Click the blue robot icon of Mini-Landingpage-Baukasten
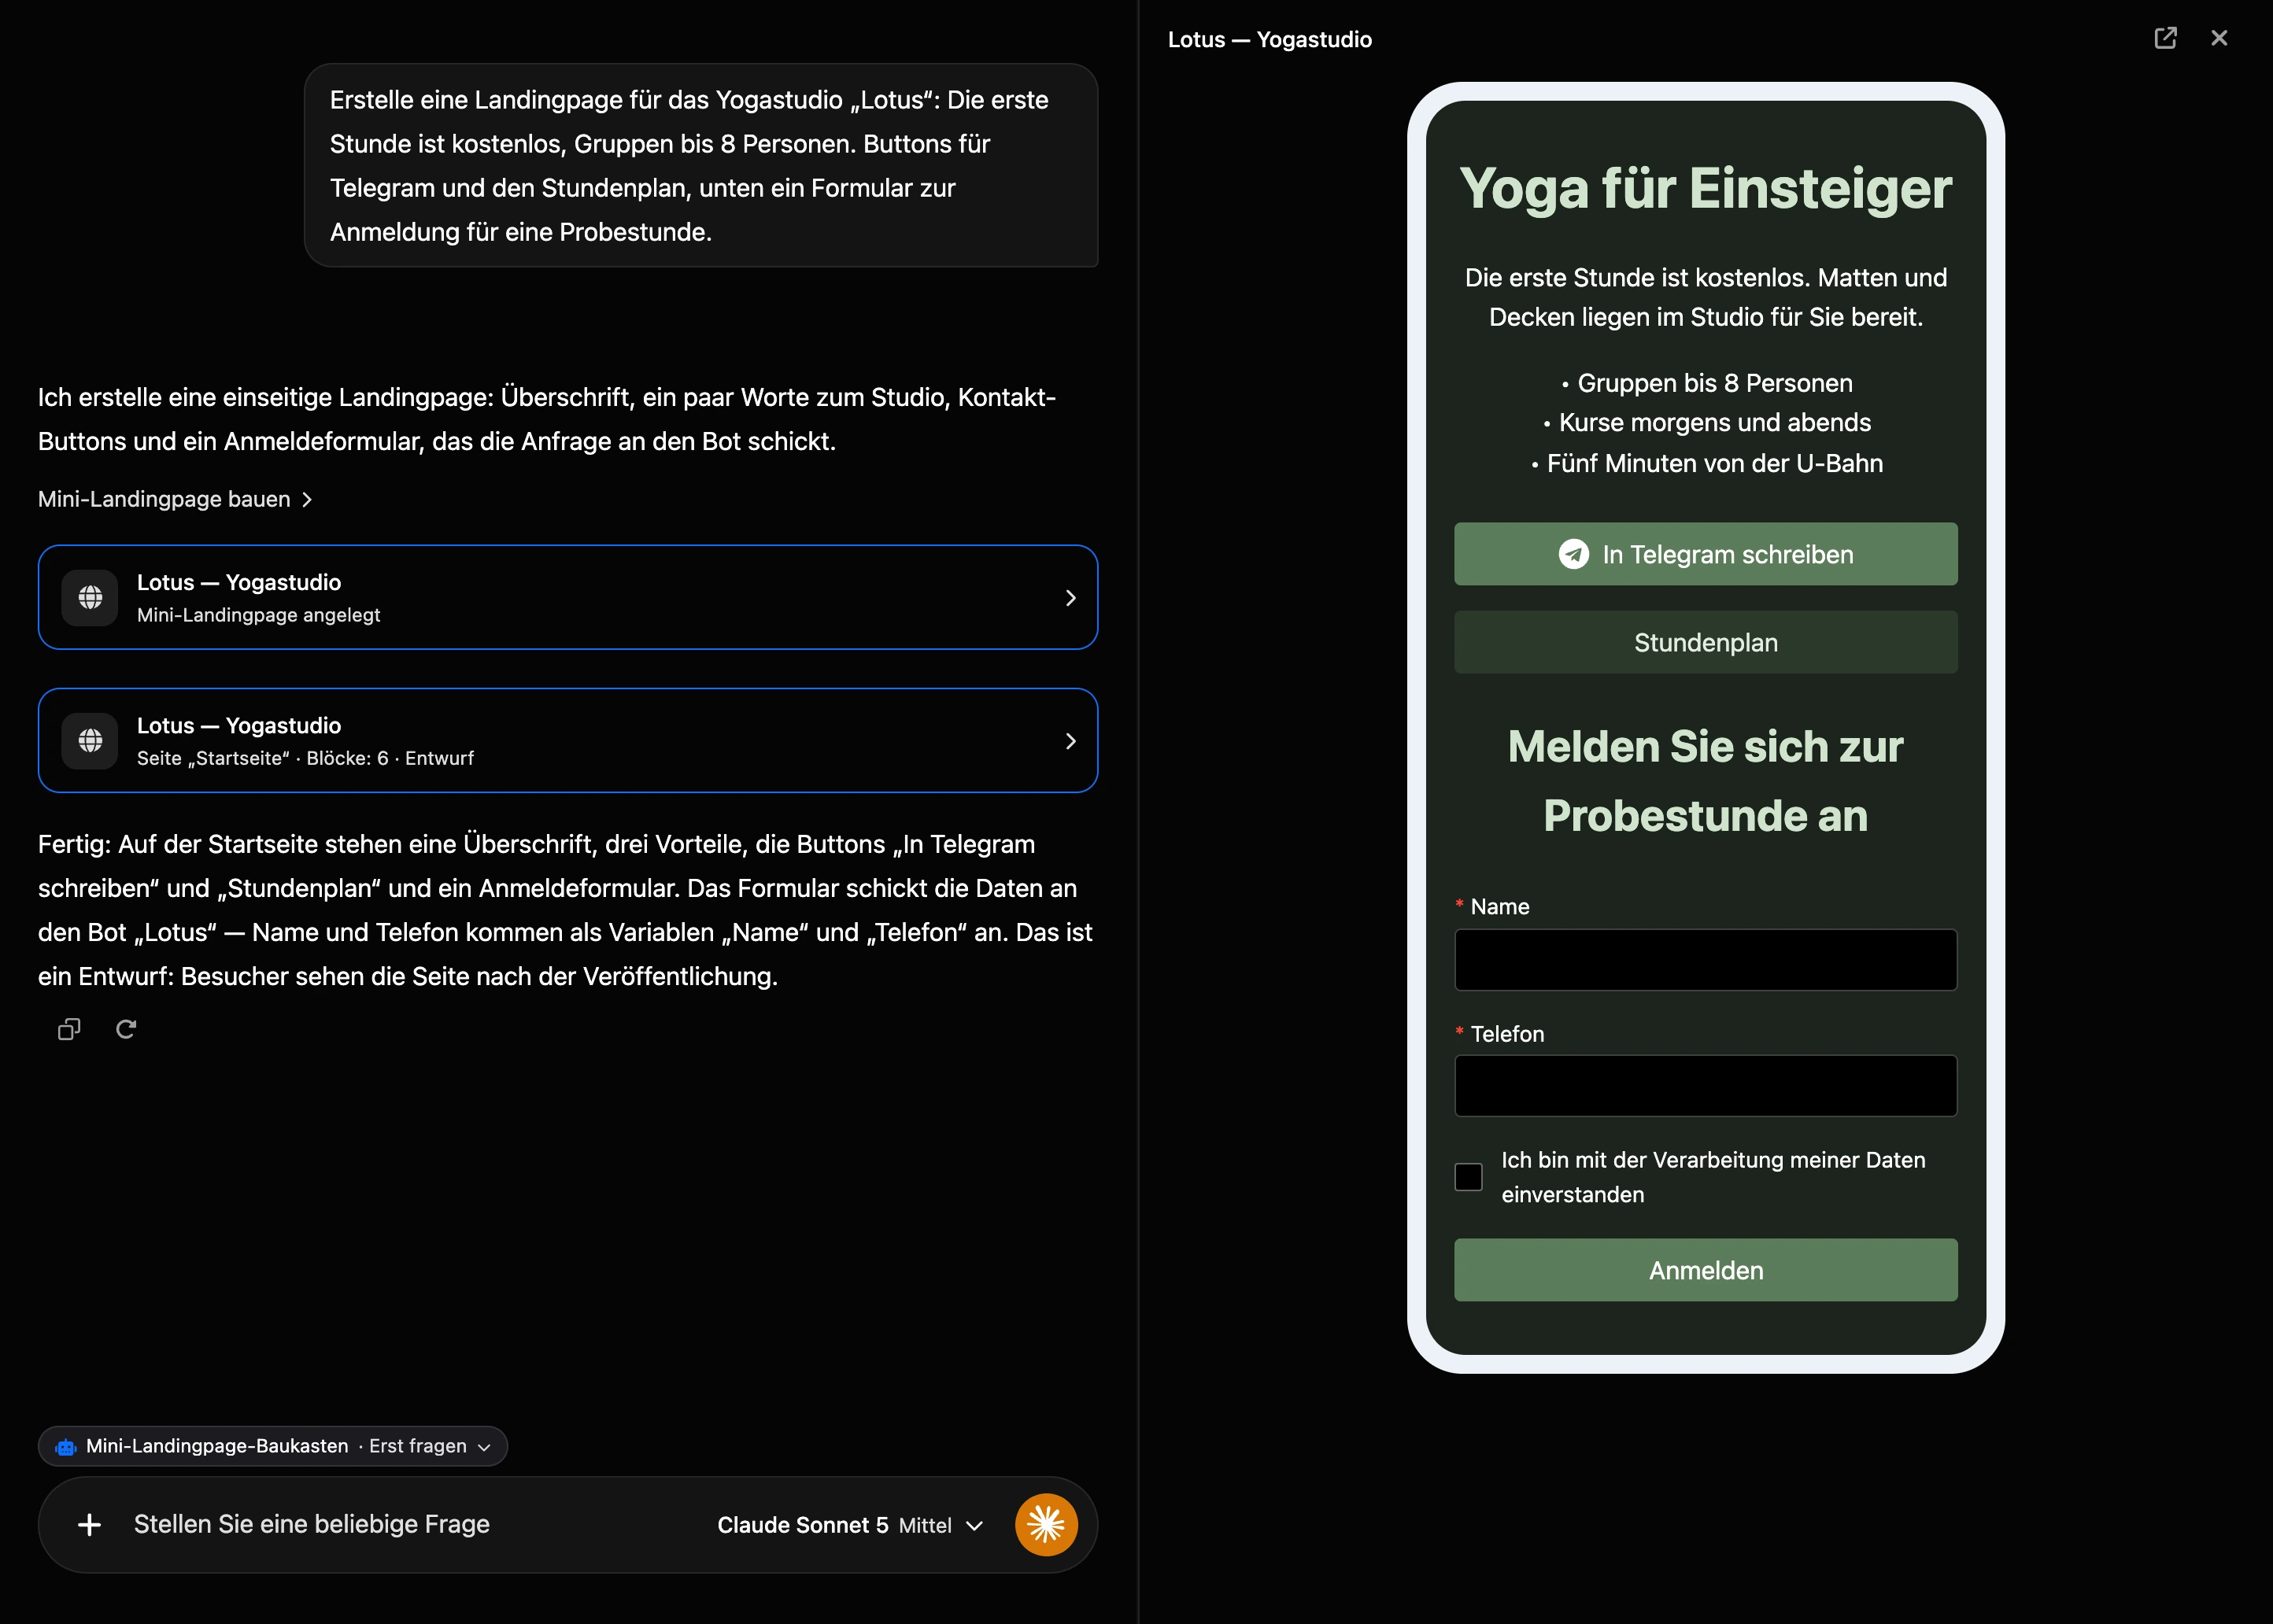 pos(66,1446)
